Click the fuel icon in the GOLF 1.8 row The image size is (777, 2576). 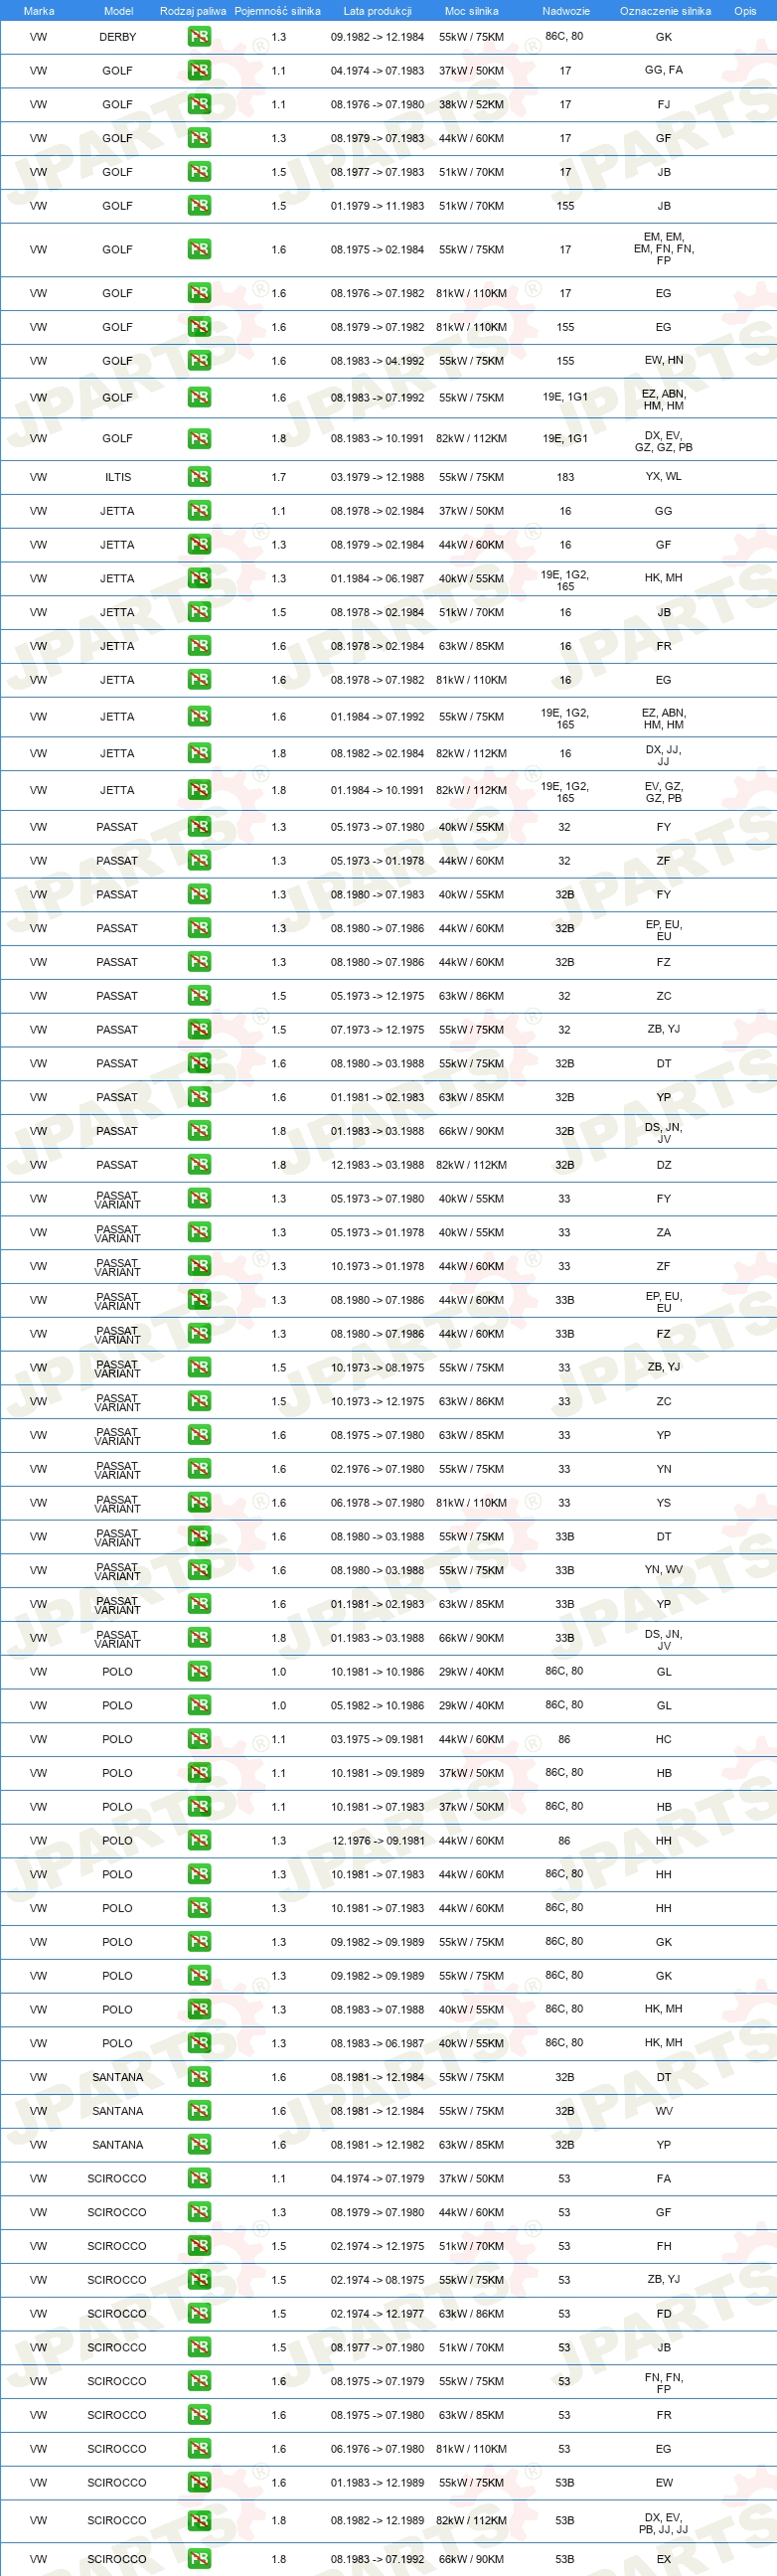tap(199, 438)
